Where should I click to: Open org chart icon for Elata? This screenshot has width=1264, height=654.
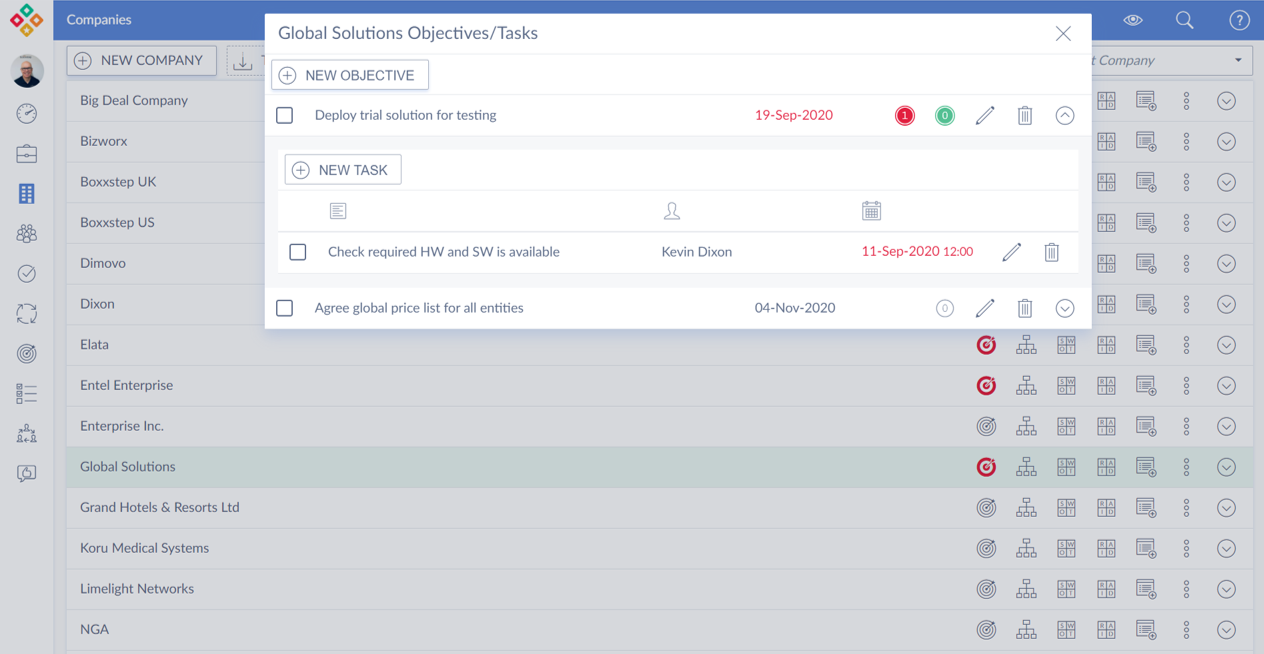[x=1026, y=345]
